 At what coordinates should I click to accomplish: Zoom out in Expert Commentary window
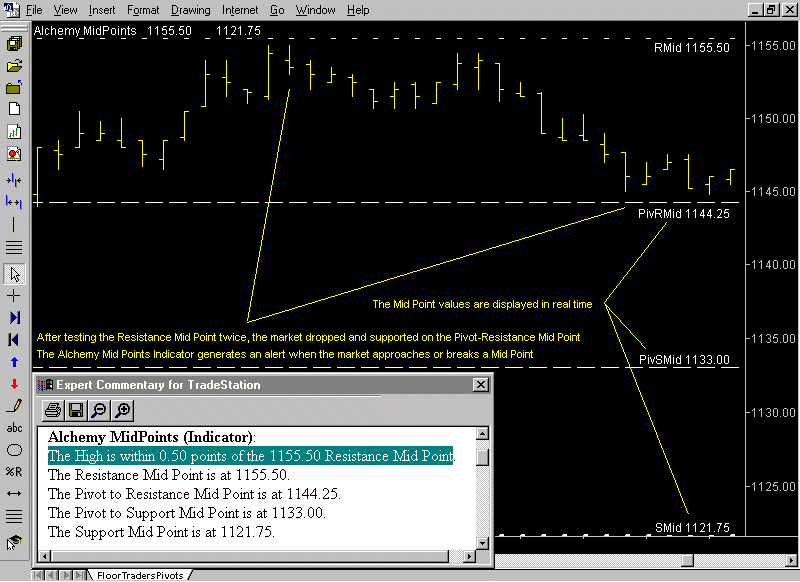pyautogui.click(x=99, y=410)
